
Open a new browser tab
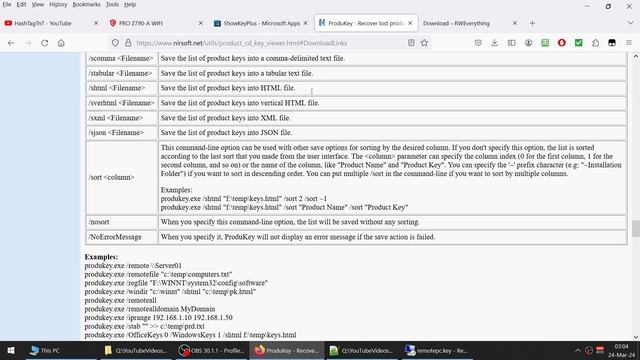tap(532, 23)
